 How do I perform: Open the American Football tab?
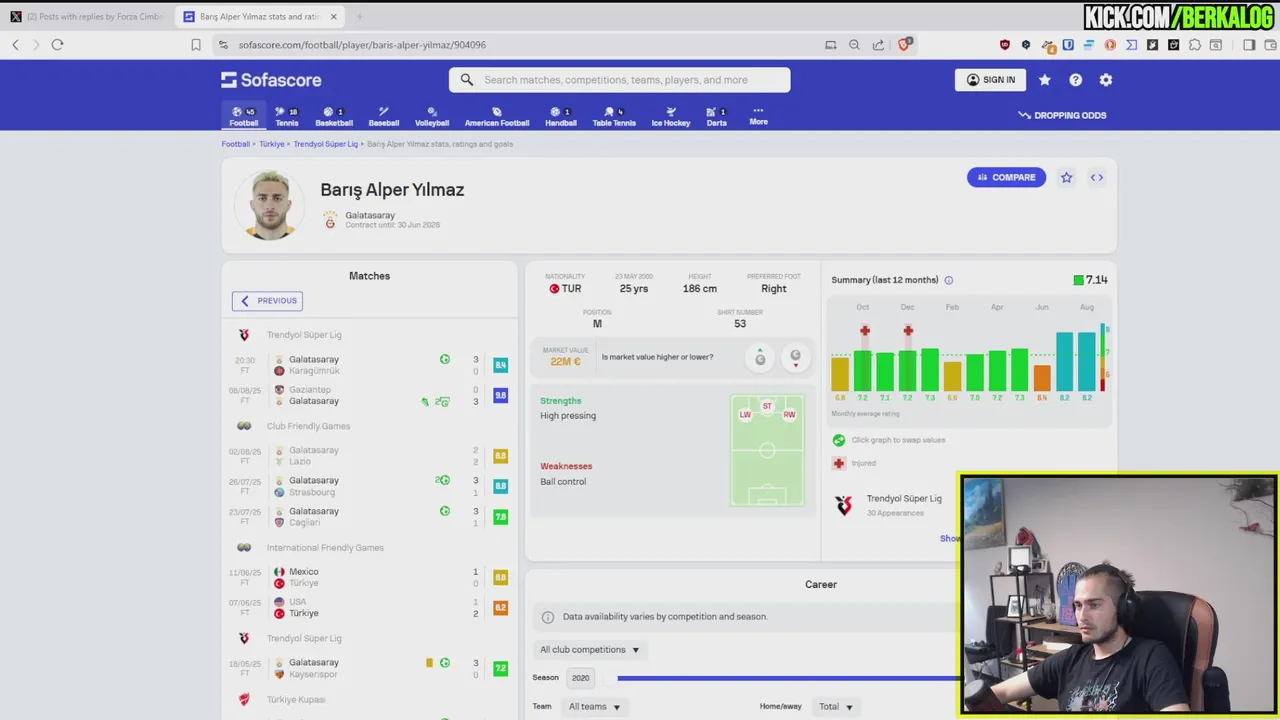pyautogui.click(x=497, y=116)
